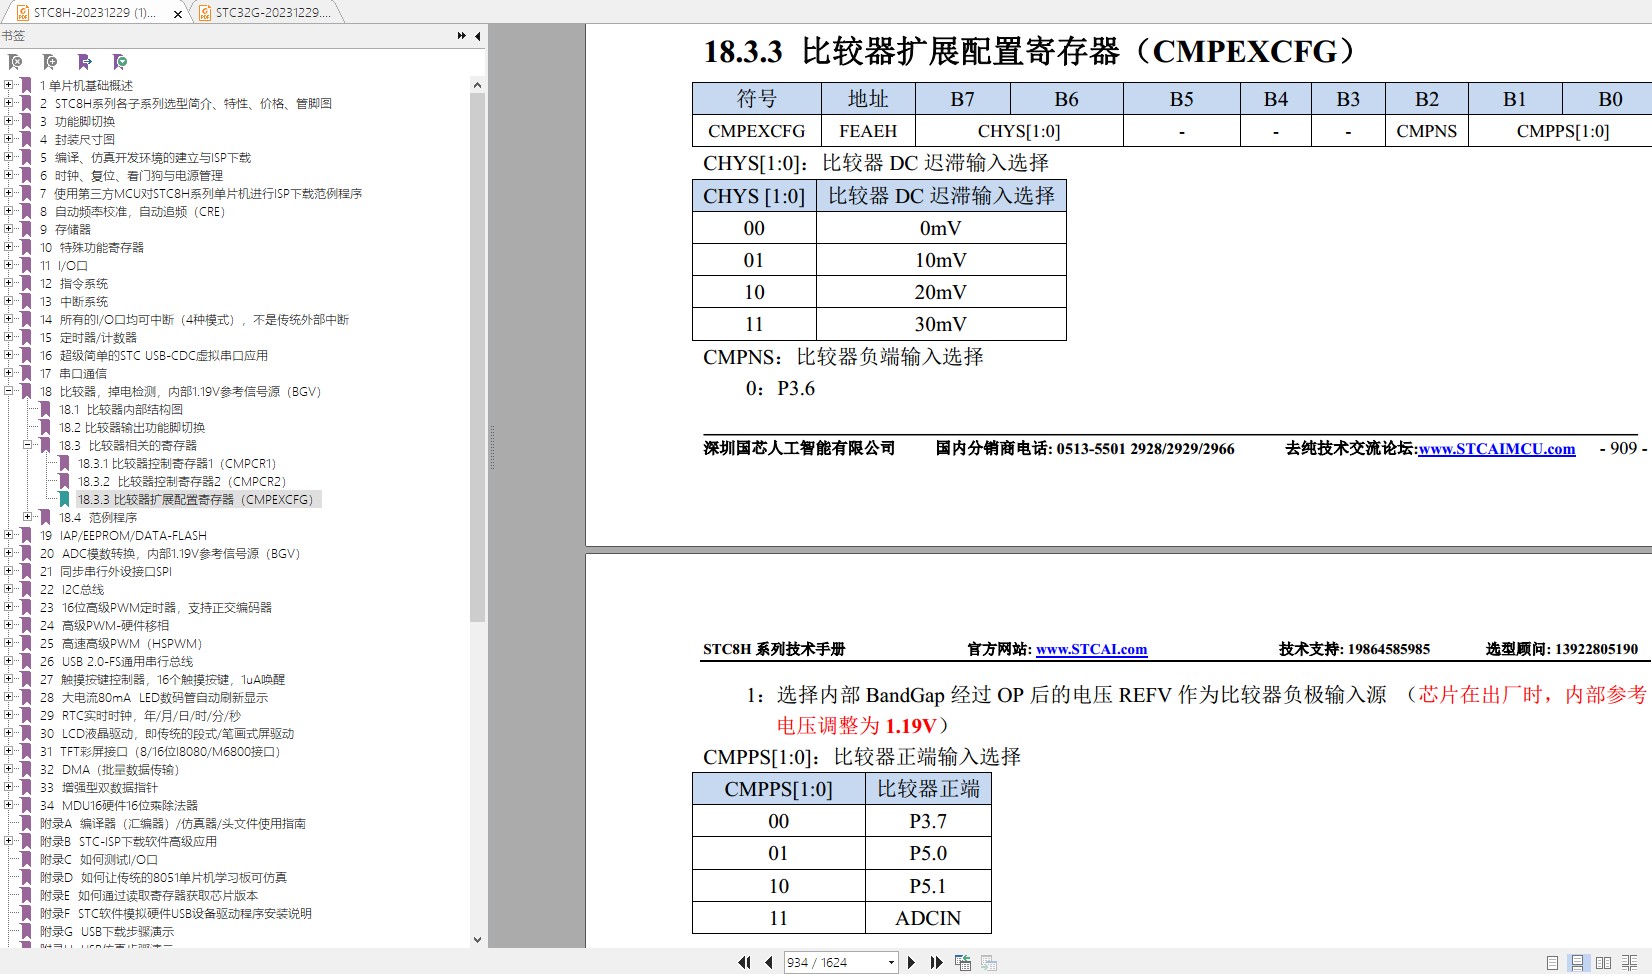
Task: Switch to continuous facing page view
Action: (x=1630, y=963)
